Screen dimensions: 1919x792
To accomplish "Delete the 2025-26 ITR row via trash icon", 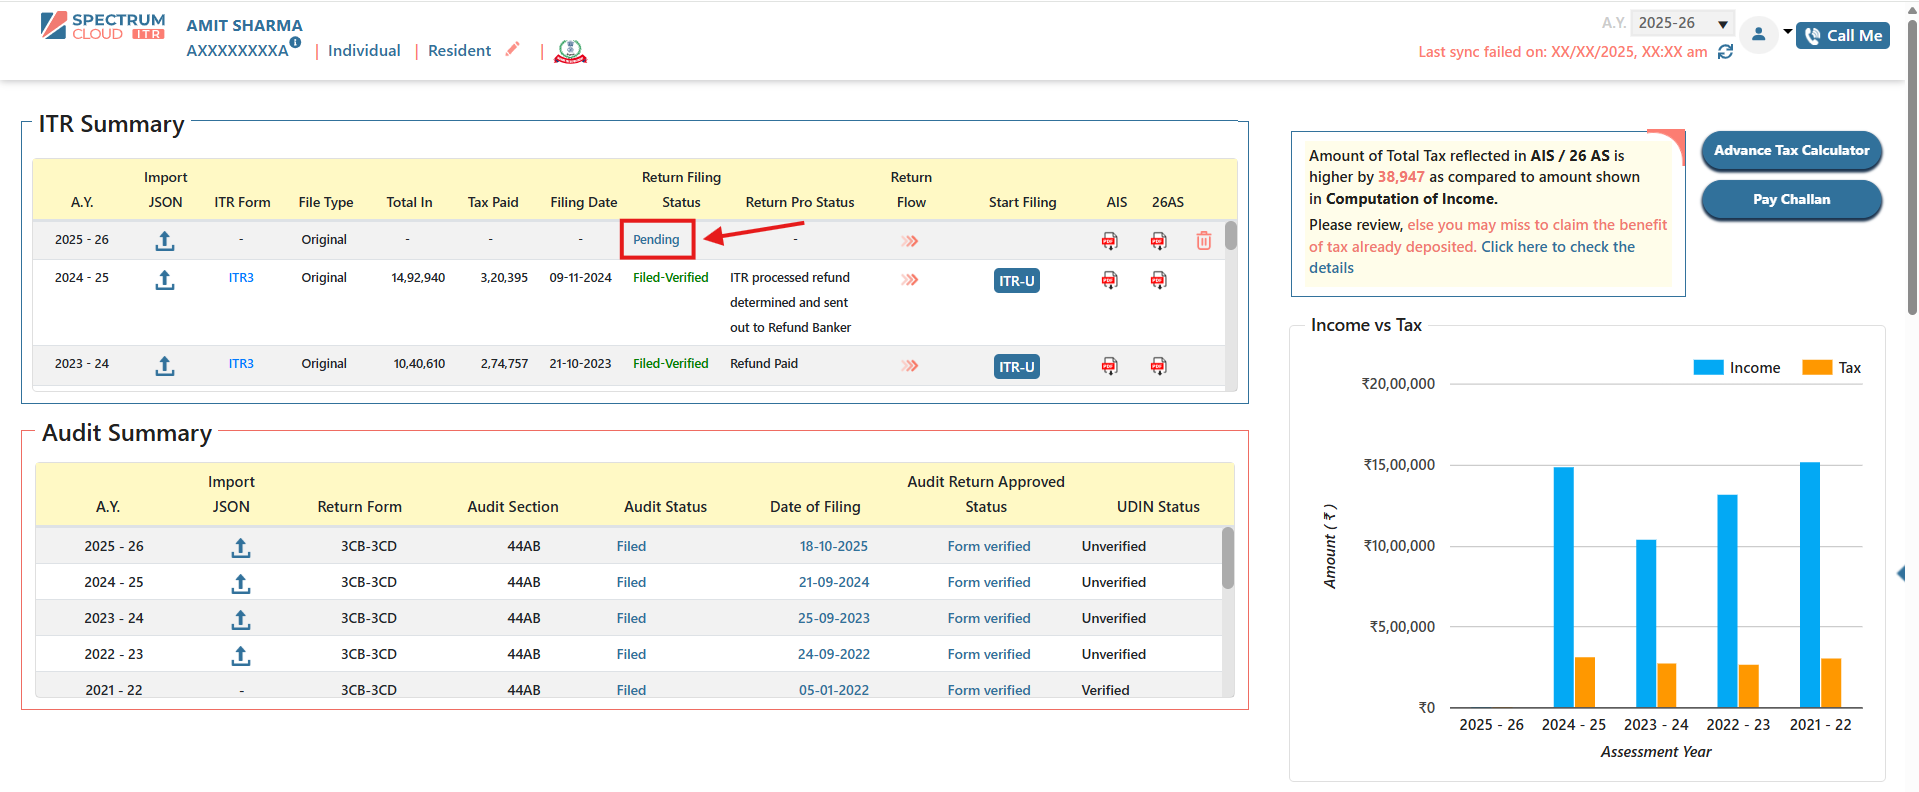I will click(1203, 241).
